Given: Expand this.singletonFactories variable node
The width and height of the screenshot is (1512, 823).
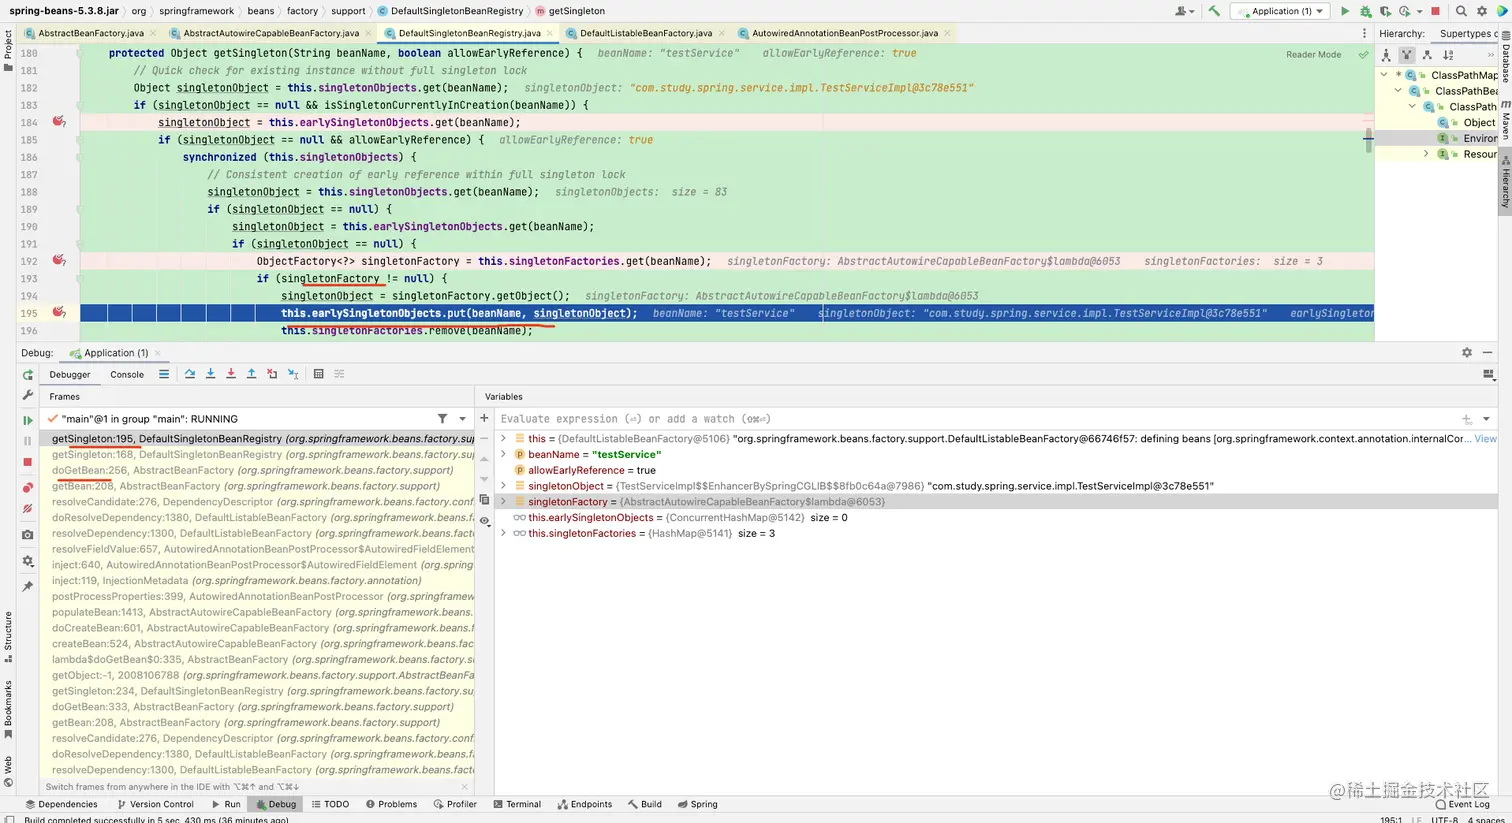Looking at the screenshot, I should click(503, 534).
